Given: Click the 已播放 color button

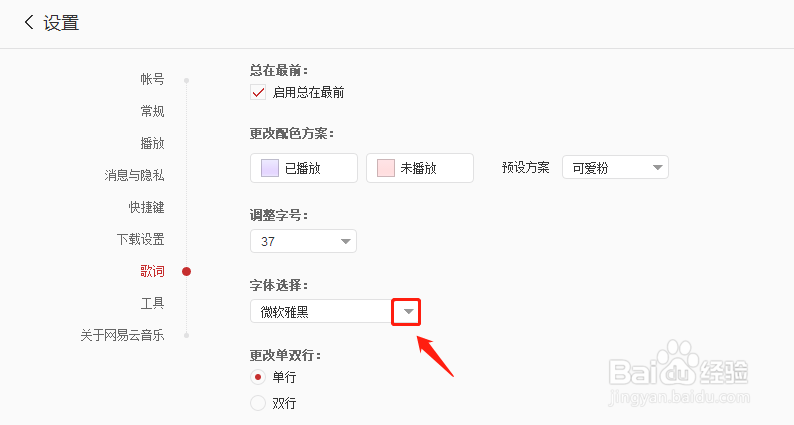Looking at the screenshot, I should tap(304, 168).
